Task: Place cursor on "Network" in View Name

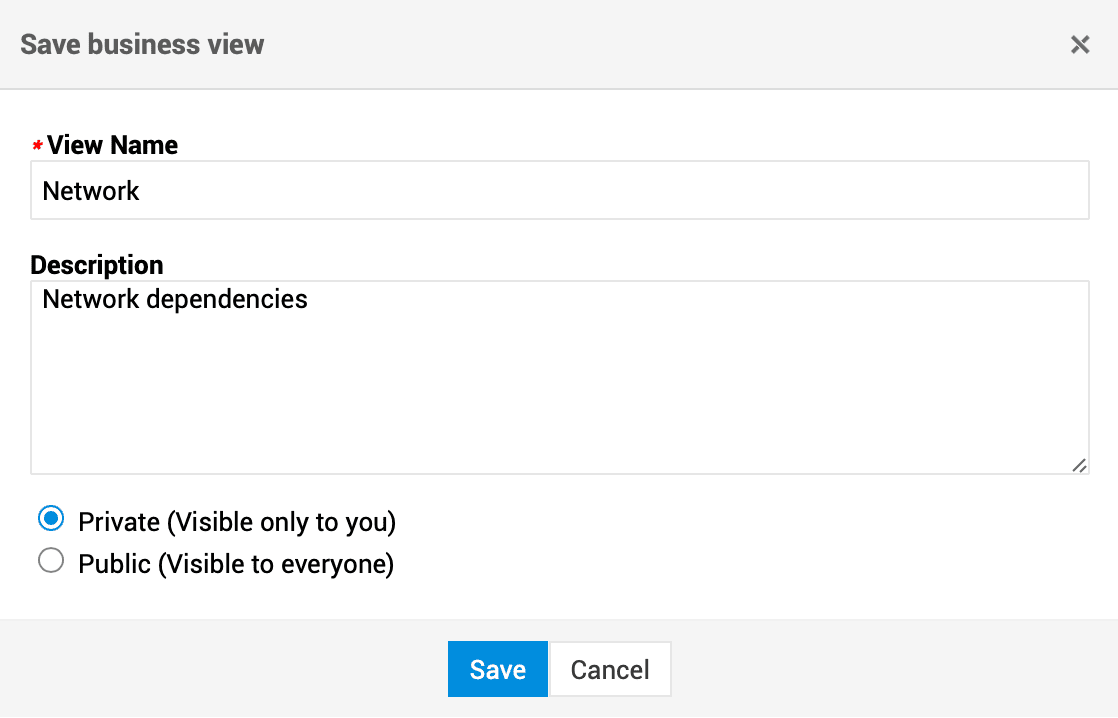Action: tap(91, 191)
